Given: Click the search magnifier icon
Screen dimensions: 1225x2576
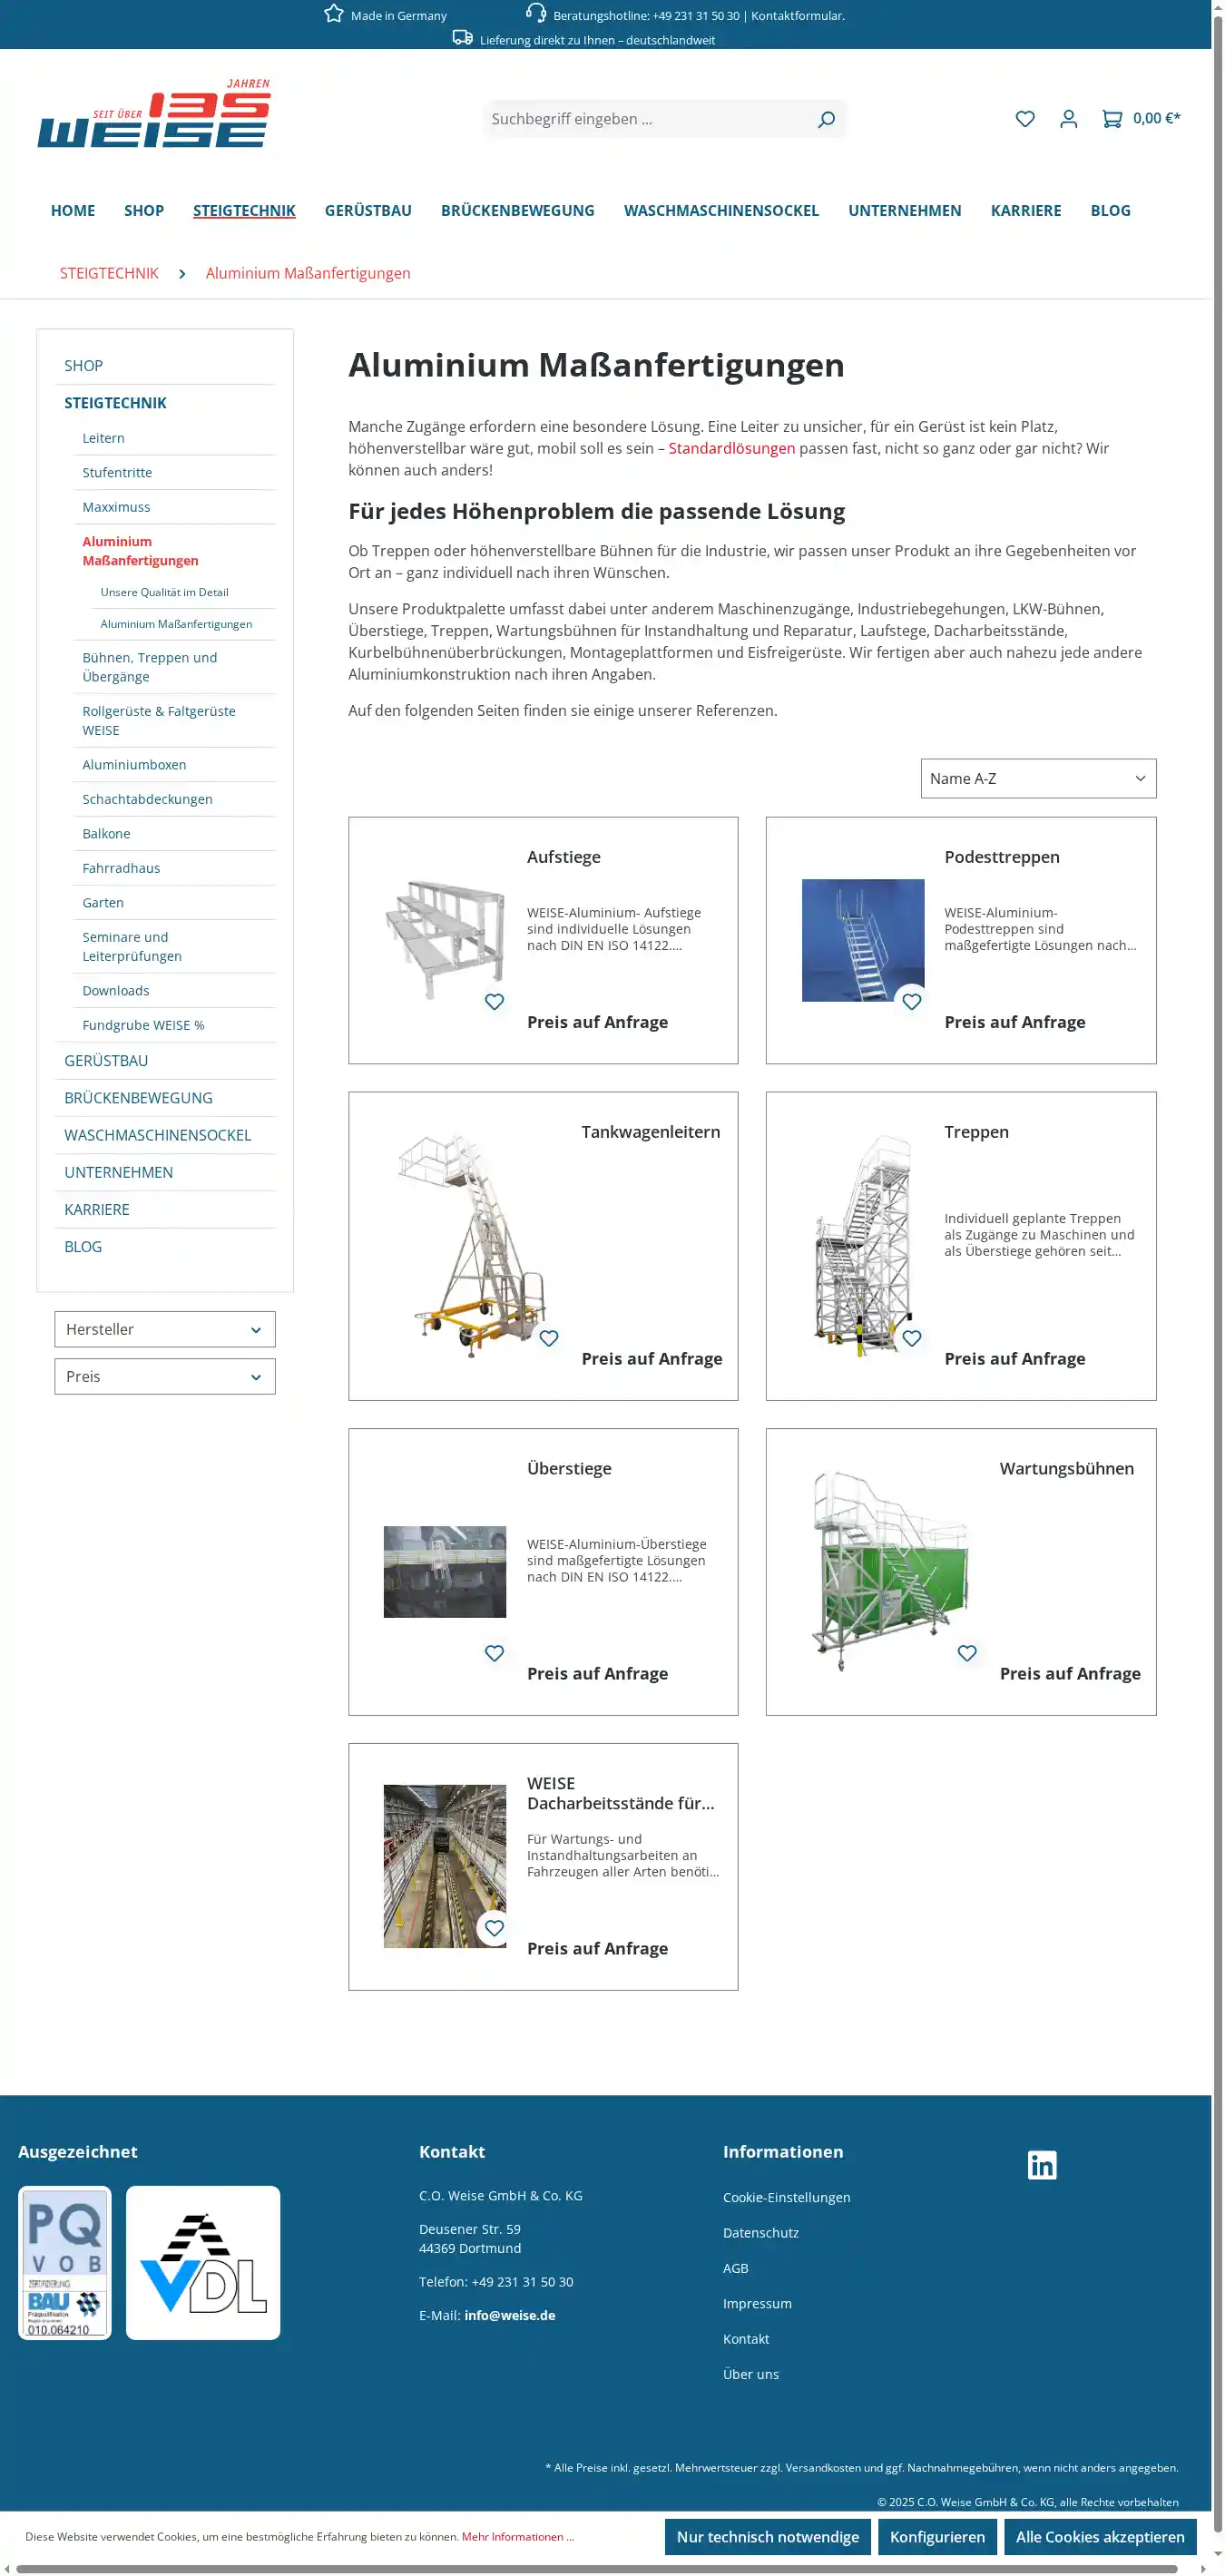Looking at the screenshot, I should click(x=826, y=119).
